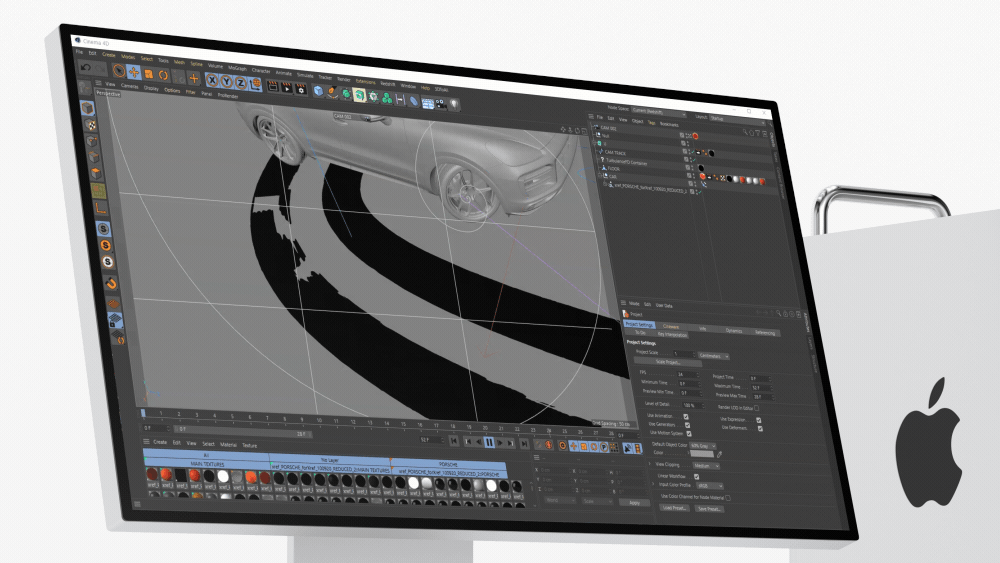Viewport: 1000px width, 563px height.
Task: Click the highlighted green generator icon
Action: [360, 96]
